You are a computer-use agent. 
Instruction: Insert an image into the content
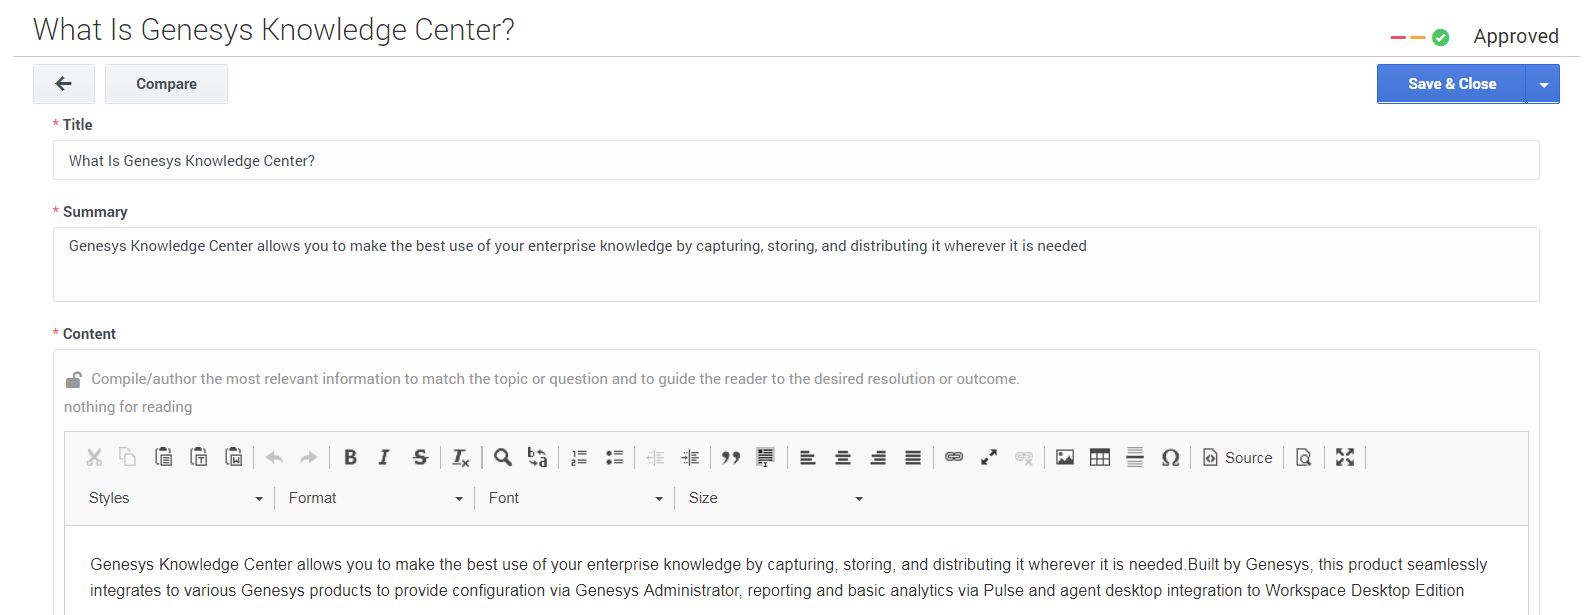point(1065,457)
